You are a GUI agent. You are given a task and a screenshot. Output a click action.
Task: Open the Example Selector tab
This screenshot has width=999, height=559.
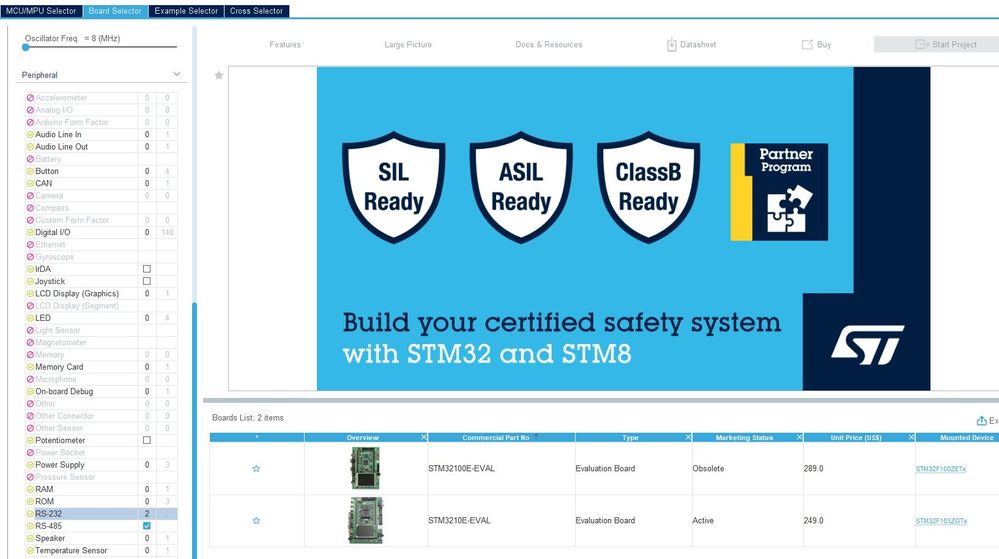(186, 11)
